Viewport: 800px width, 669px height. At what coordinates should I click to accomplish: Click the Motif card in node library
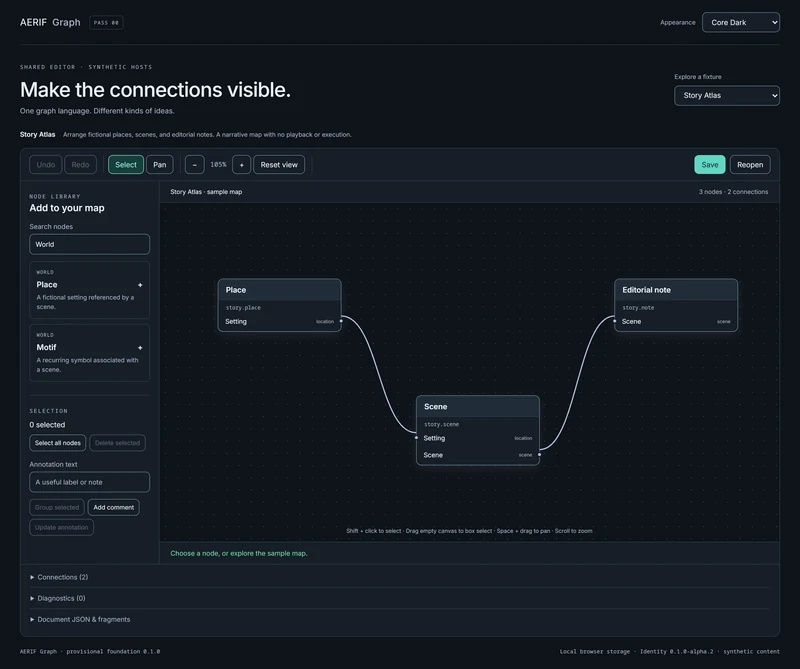(89, 353)
